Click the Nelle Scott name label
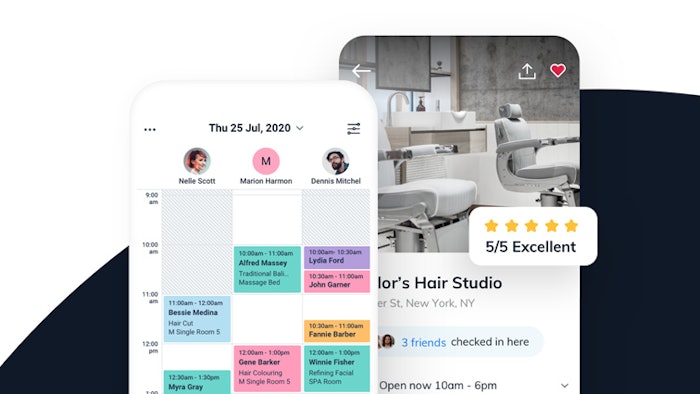This screenshot has width=700, height=394. pos(197,181)
